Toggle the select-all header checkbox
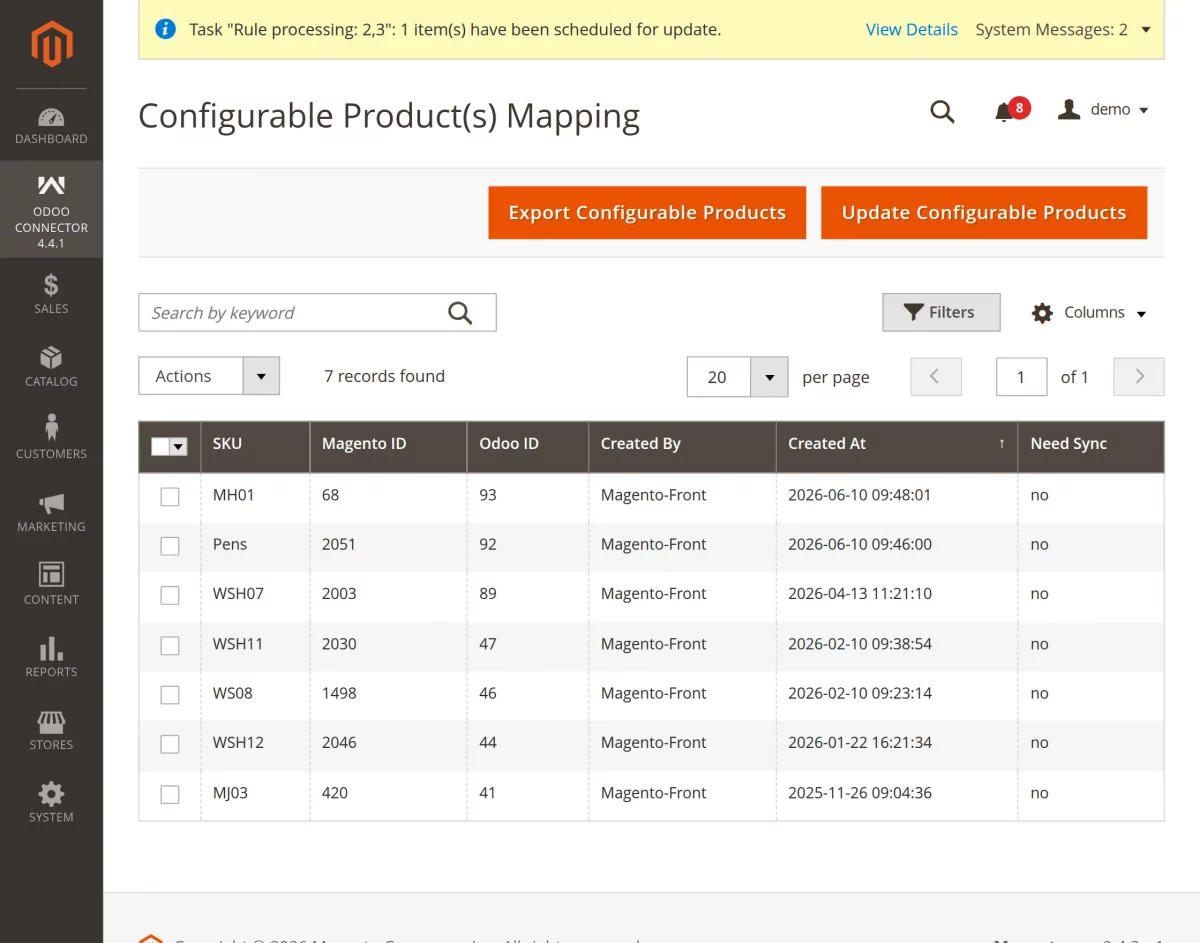This screenshot has width=1200, height=943. (x=160, y=447)
